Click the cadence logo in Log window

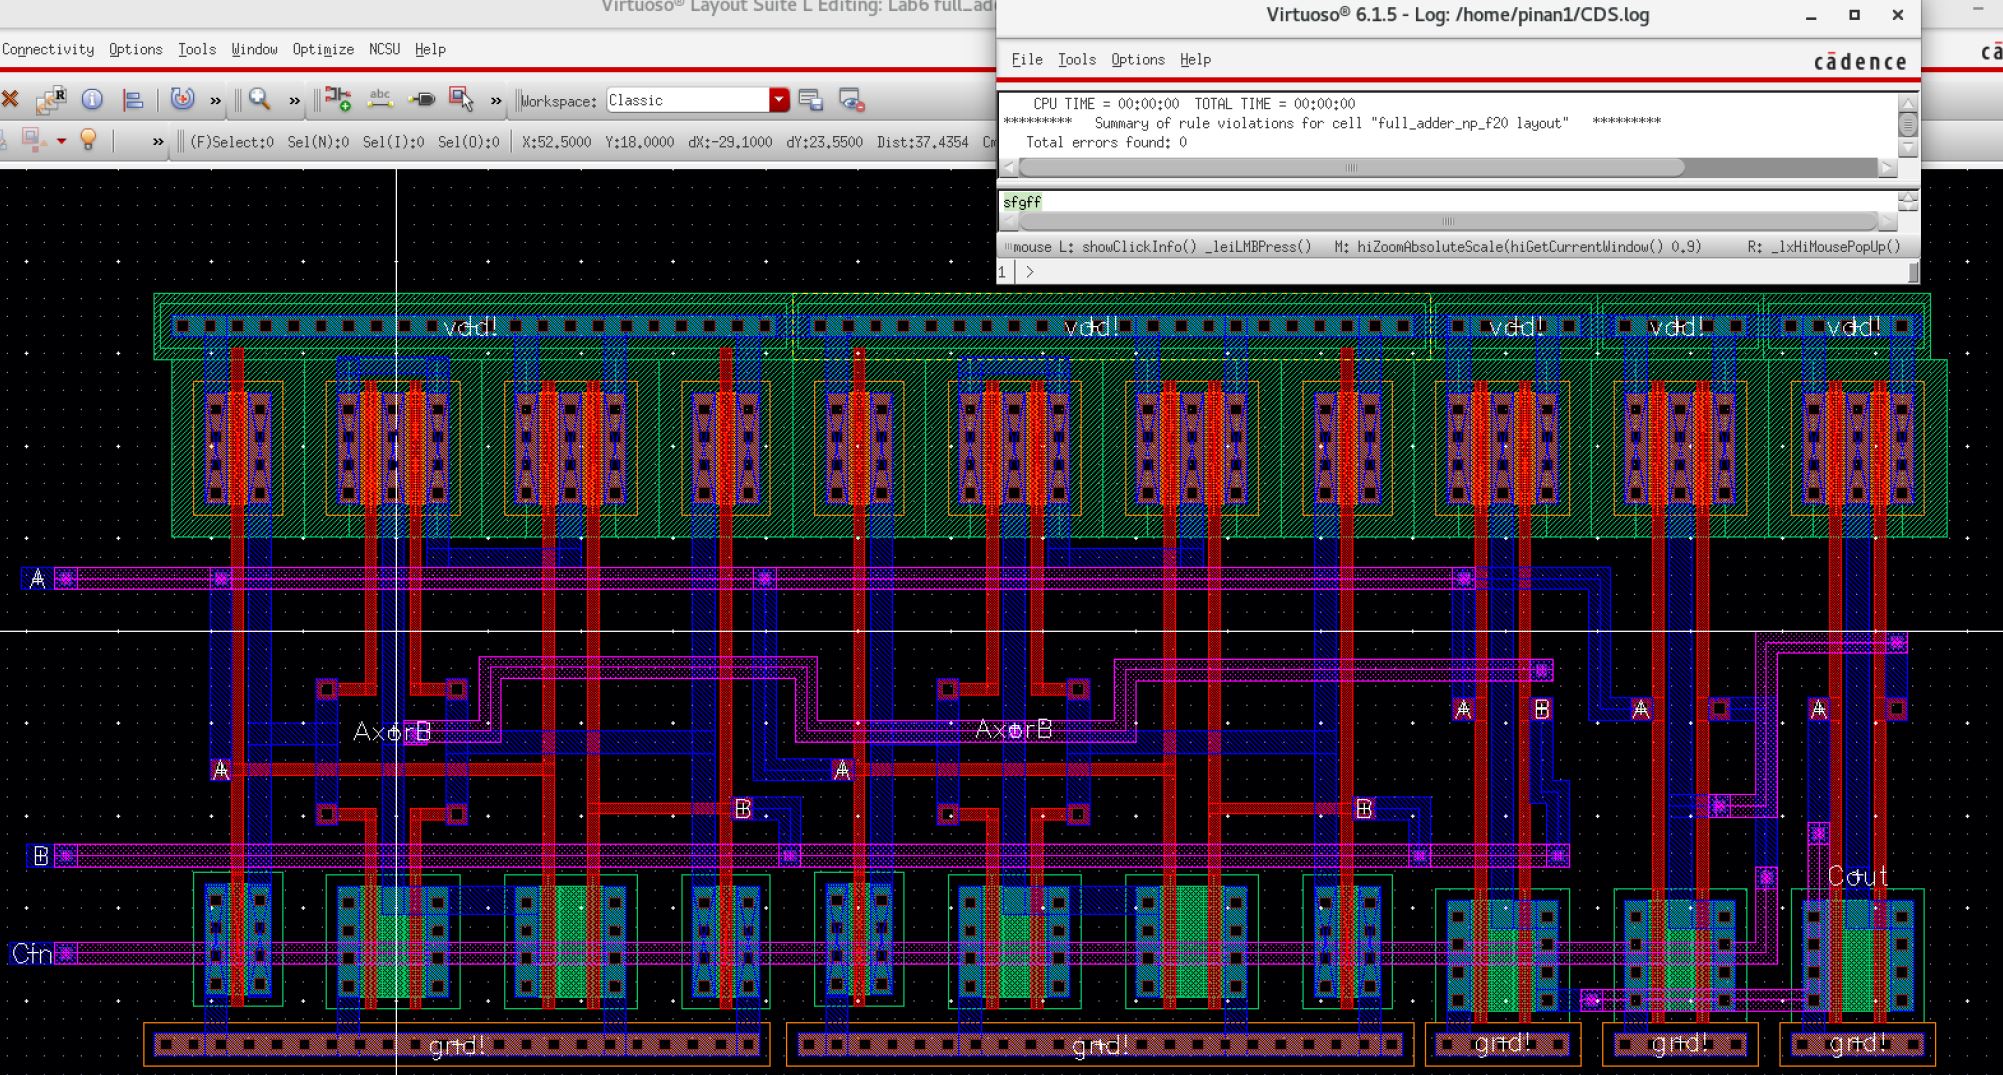tap(1860, 61)
